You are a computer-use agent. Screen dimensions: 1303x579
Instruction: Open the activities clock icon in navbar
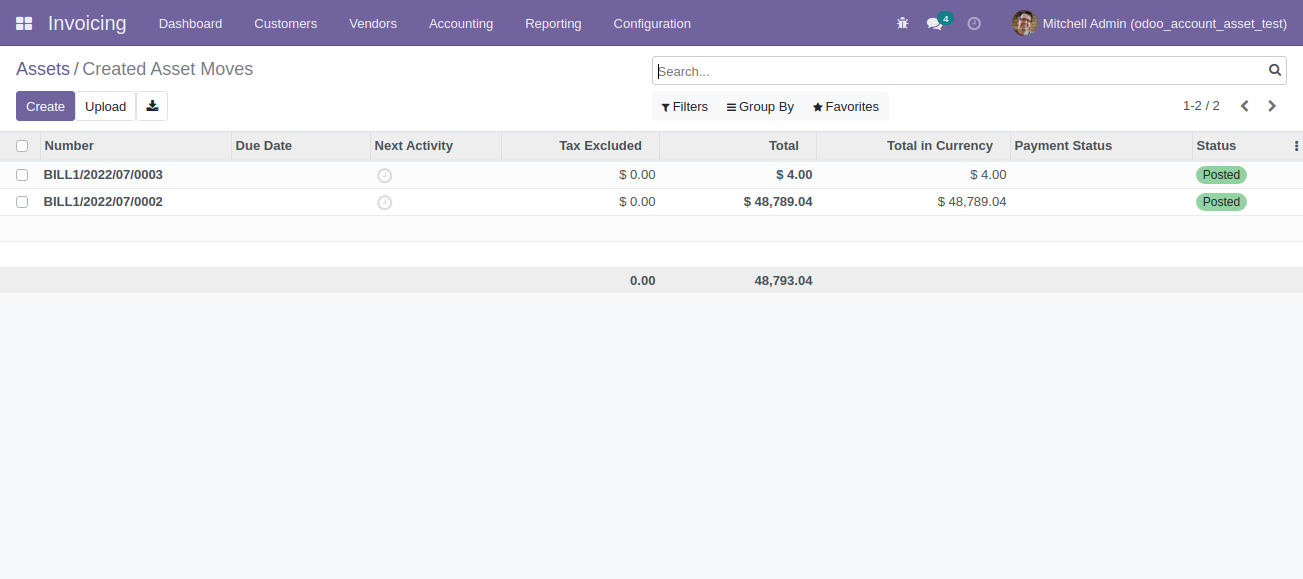coord(974,23)
